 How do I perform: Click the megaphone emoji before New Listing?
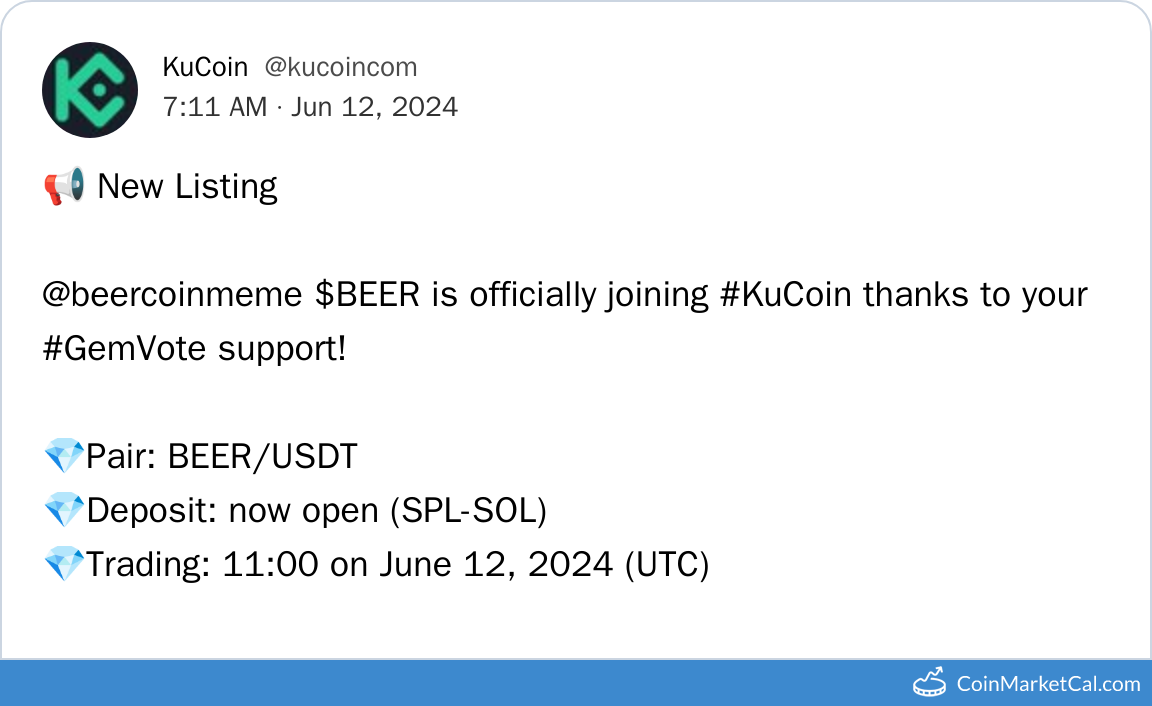[64, 187]
